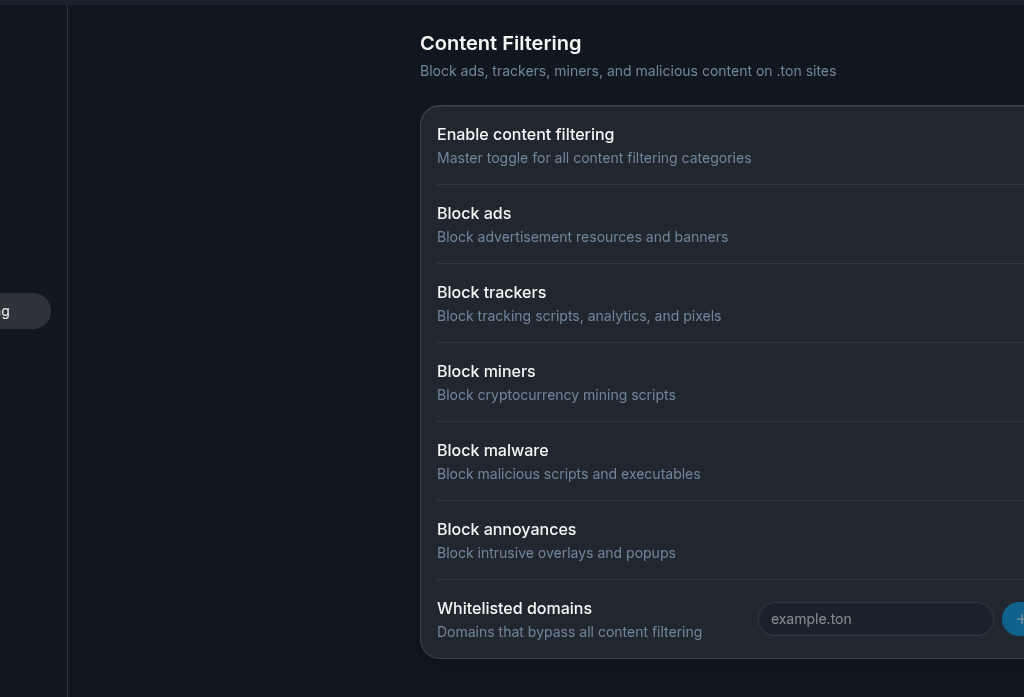Select the Block miners setting row
This screenshot has width=1024, height=697.
click(x=700, y=382)
